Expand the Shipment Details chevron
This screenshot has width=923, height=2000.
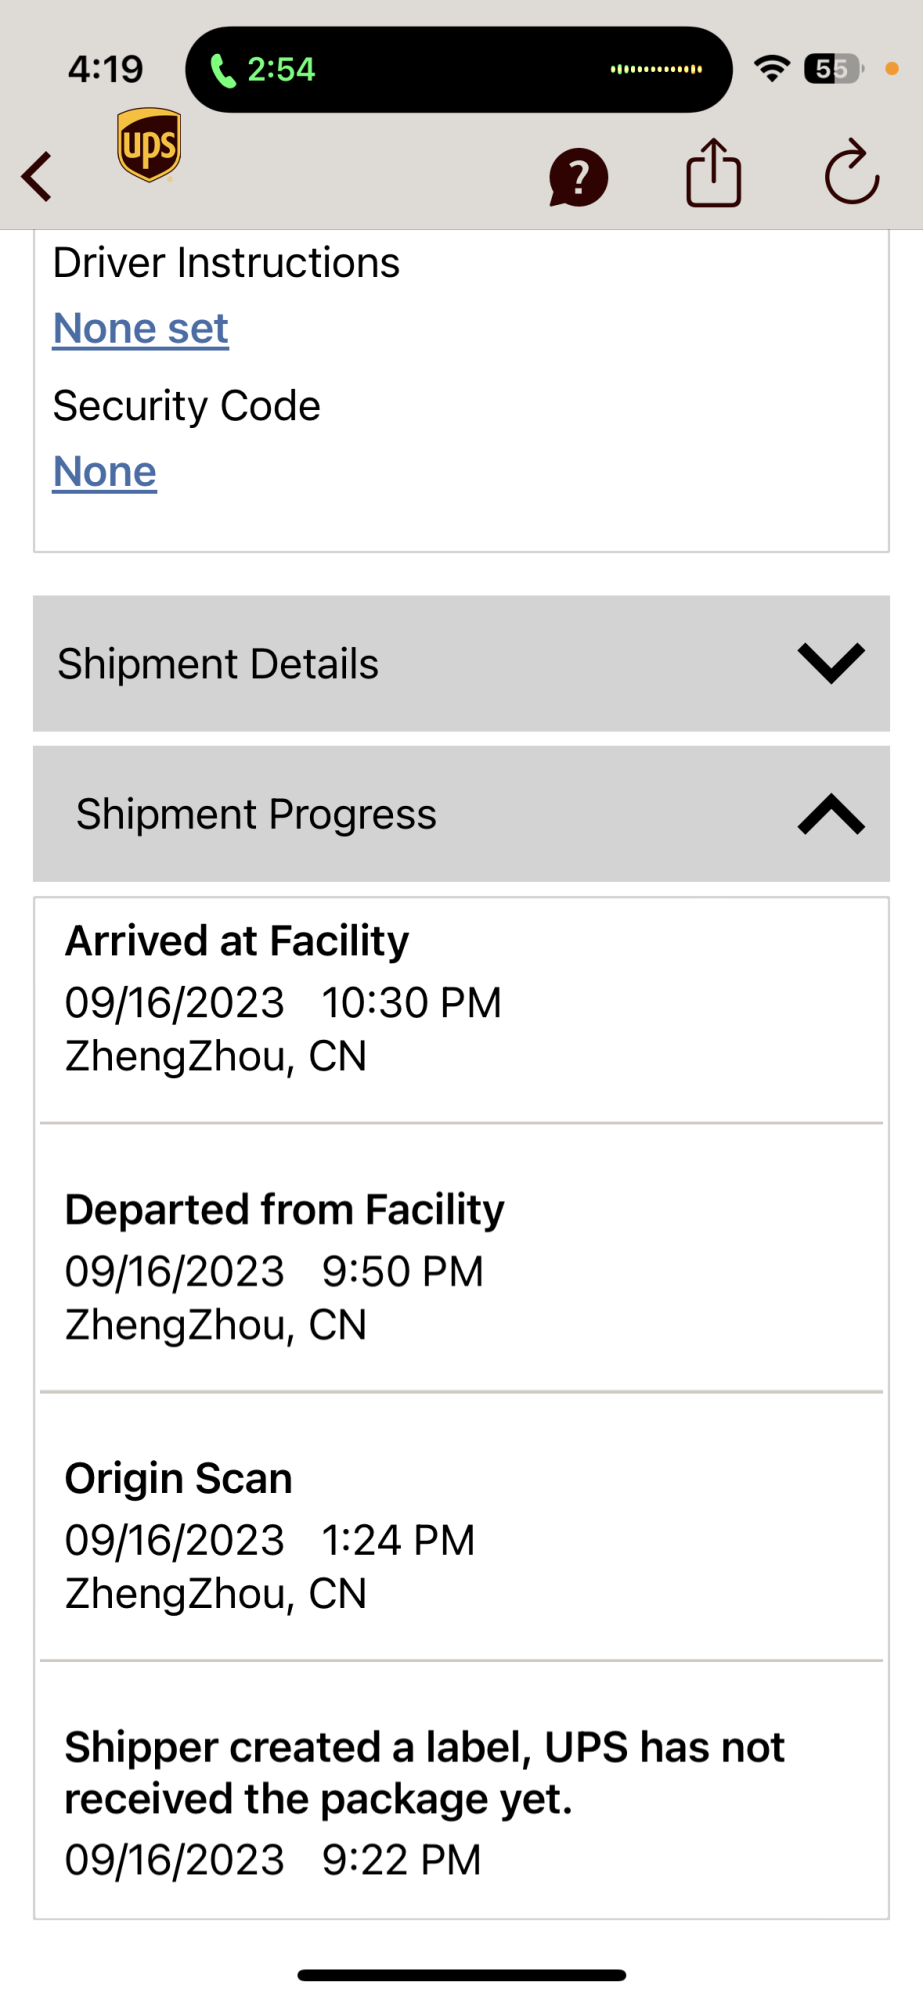tap(830, 663)
